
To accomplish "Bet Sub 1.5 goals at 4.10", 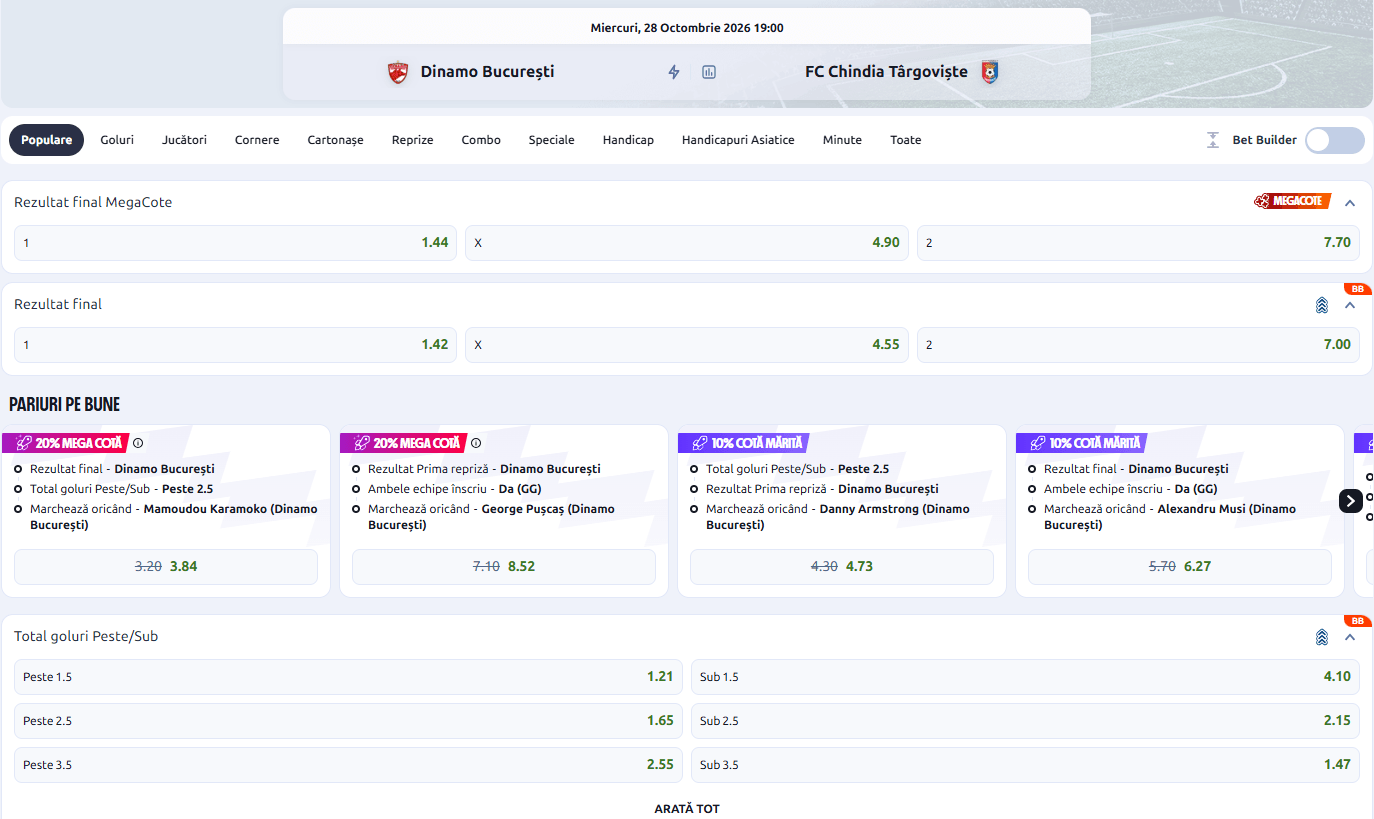I will tap(1025, 677).
